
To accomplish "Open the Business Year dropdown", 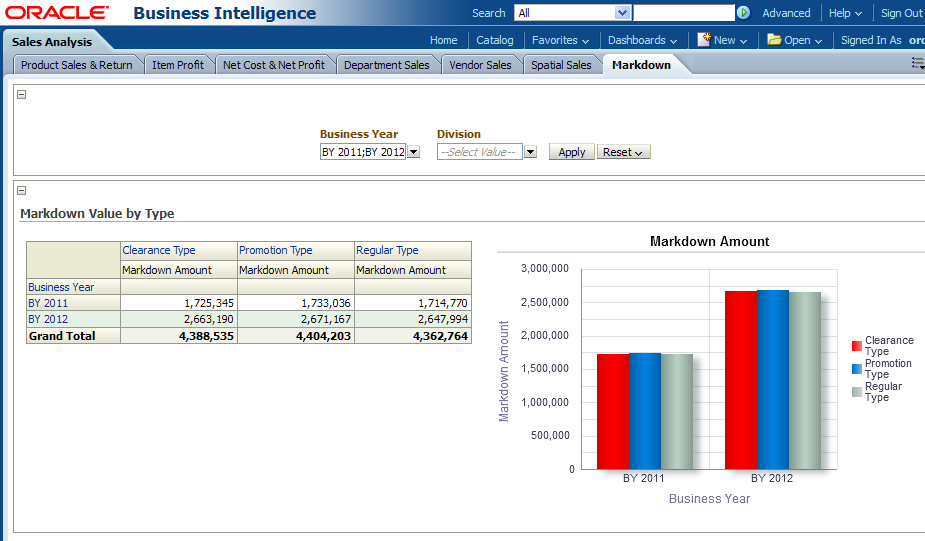I will (x=414, y=152).
